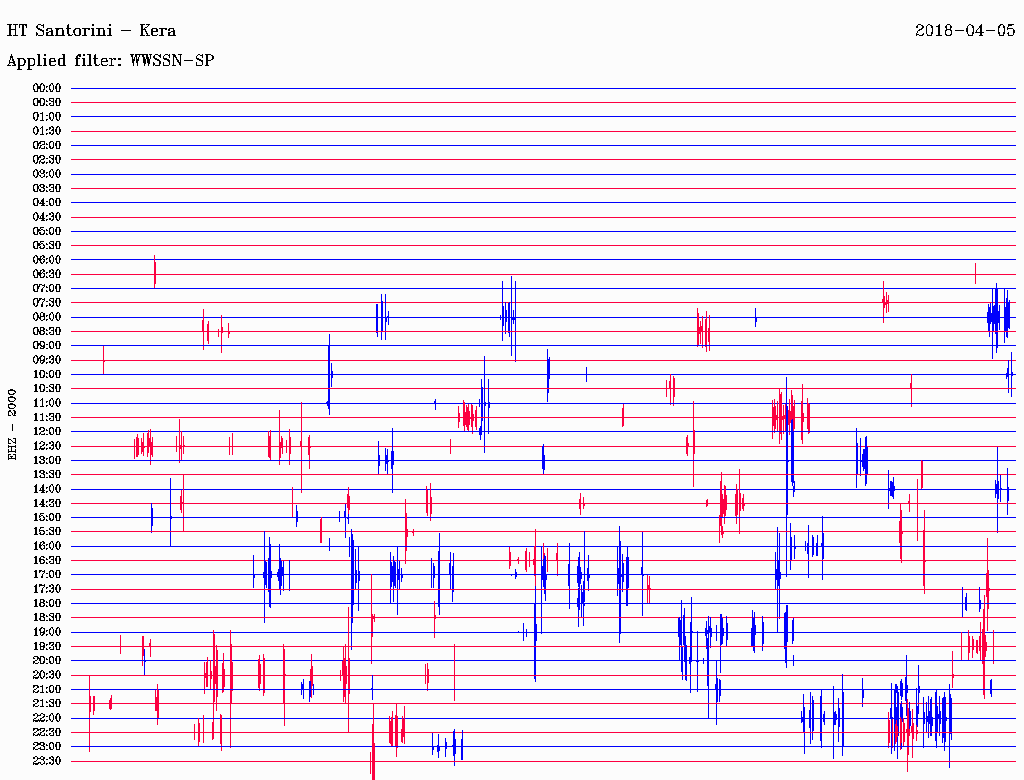Click the Applied filter WWSSN-SP text
The height and width of the screenshot is (780, 1024).
[110, 60]
